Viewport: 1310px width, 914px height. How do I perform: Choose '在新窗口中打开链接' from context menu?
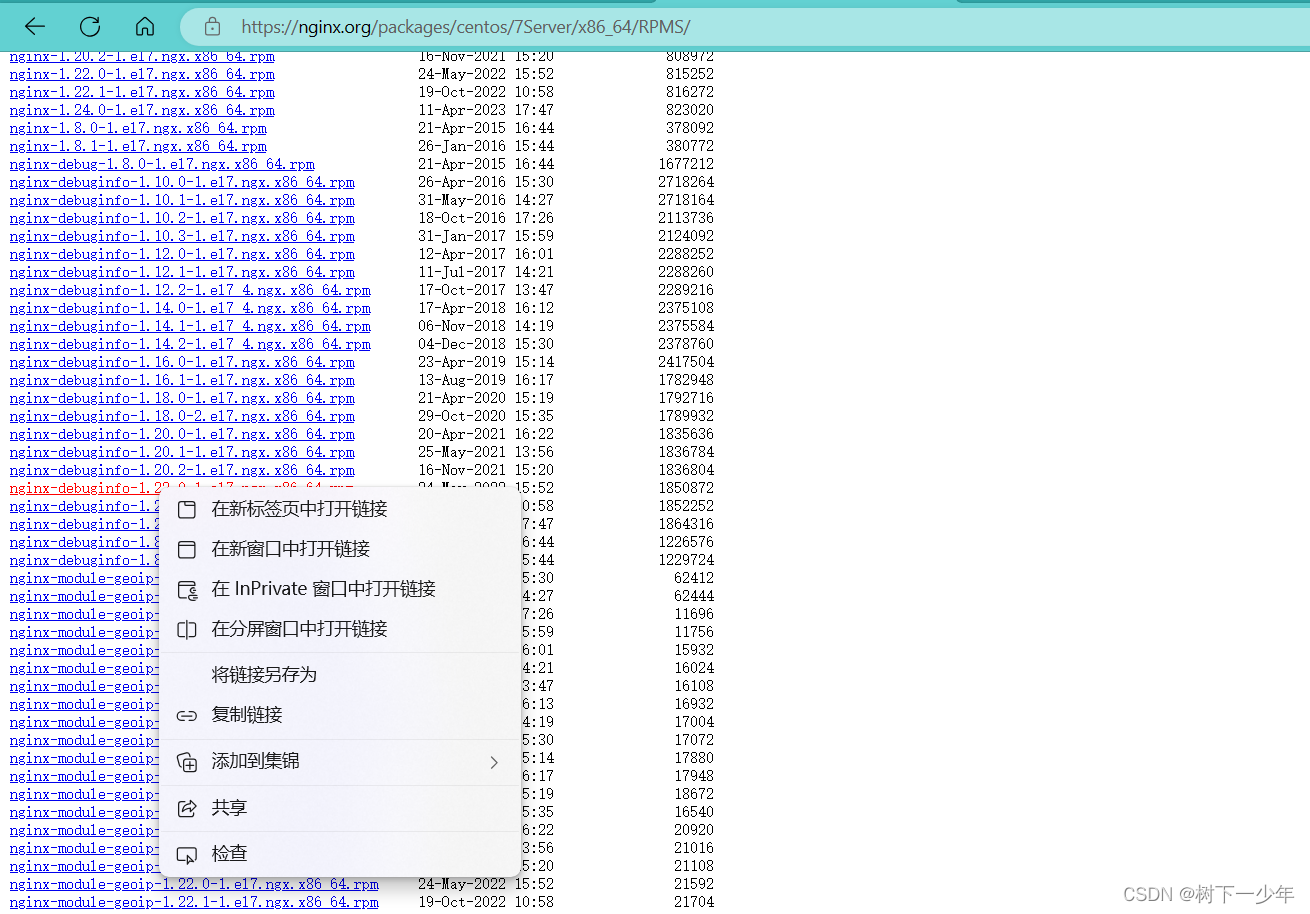click(x=340, y=549)
